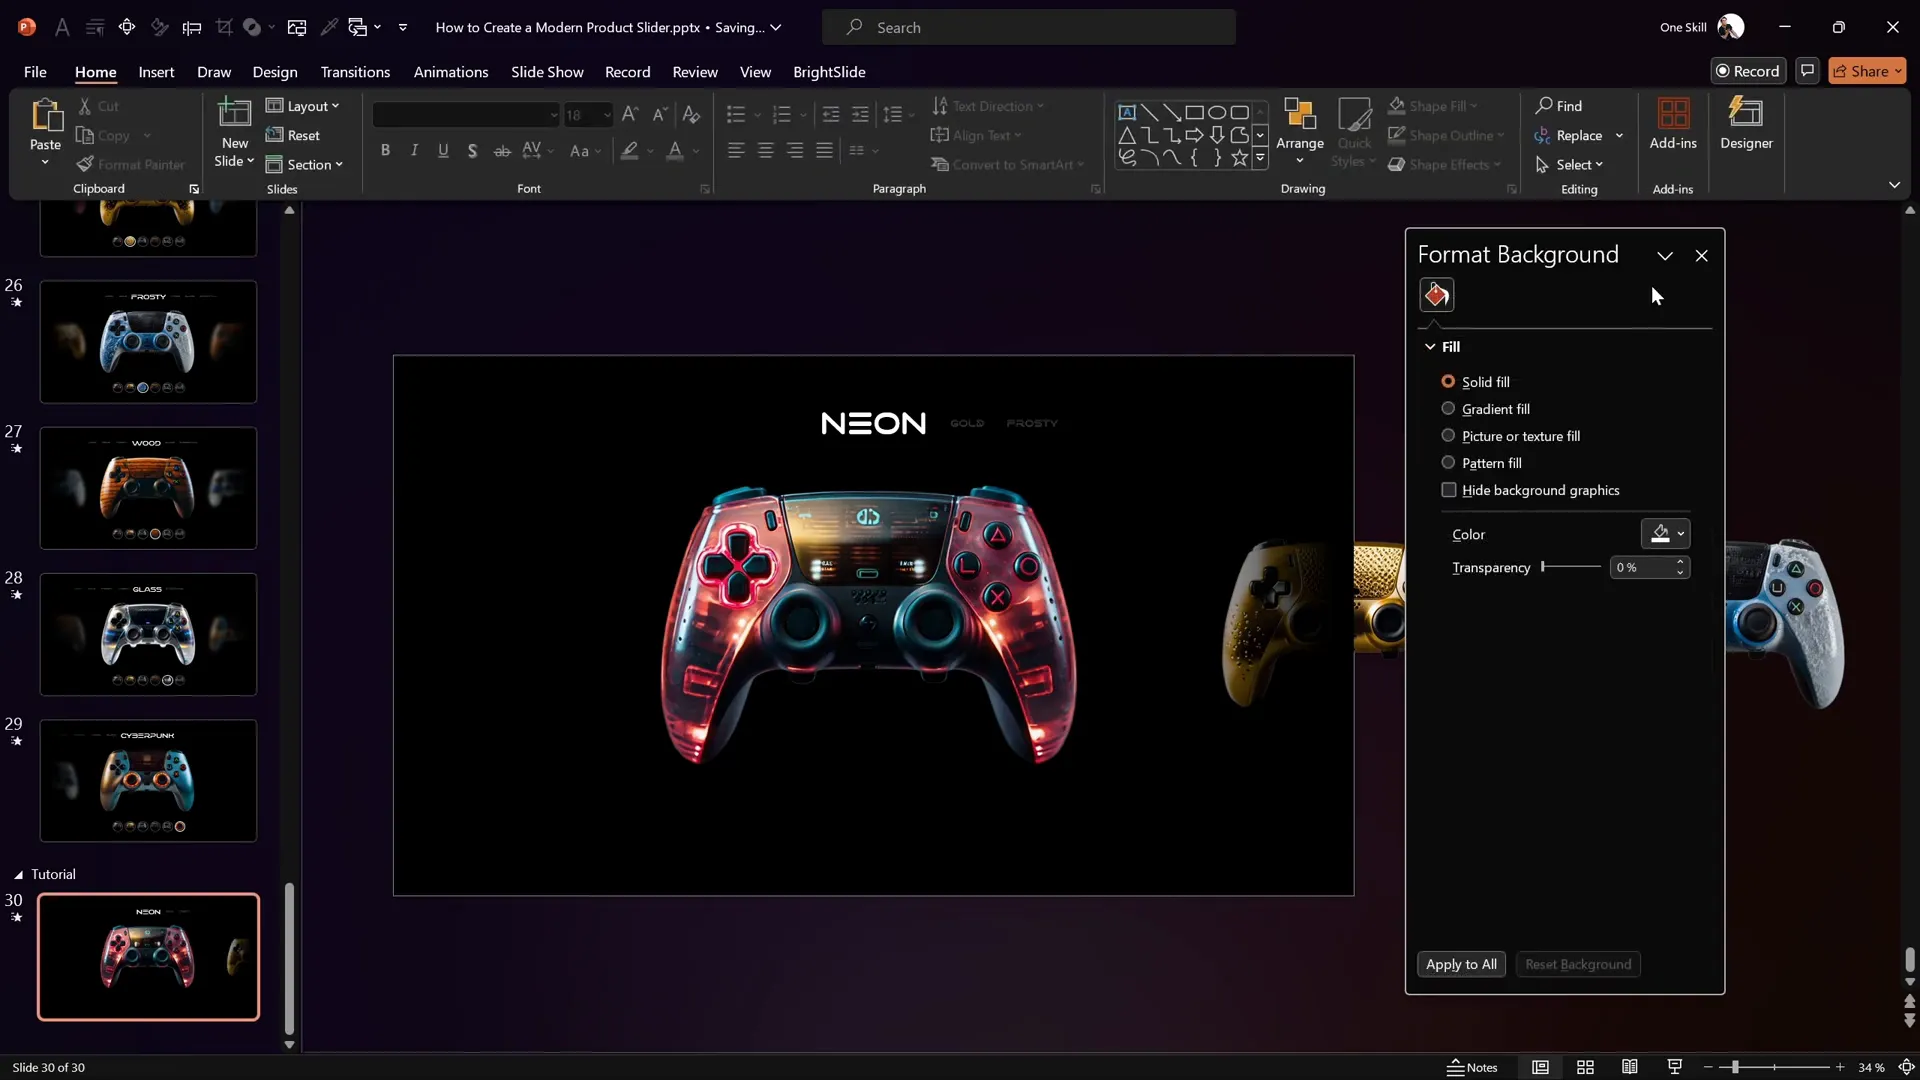The height and width of the screenshot is (1080, 1920).
Task: Click the Fill bucket icon in Format Background
Action: click(1436, 295)
